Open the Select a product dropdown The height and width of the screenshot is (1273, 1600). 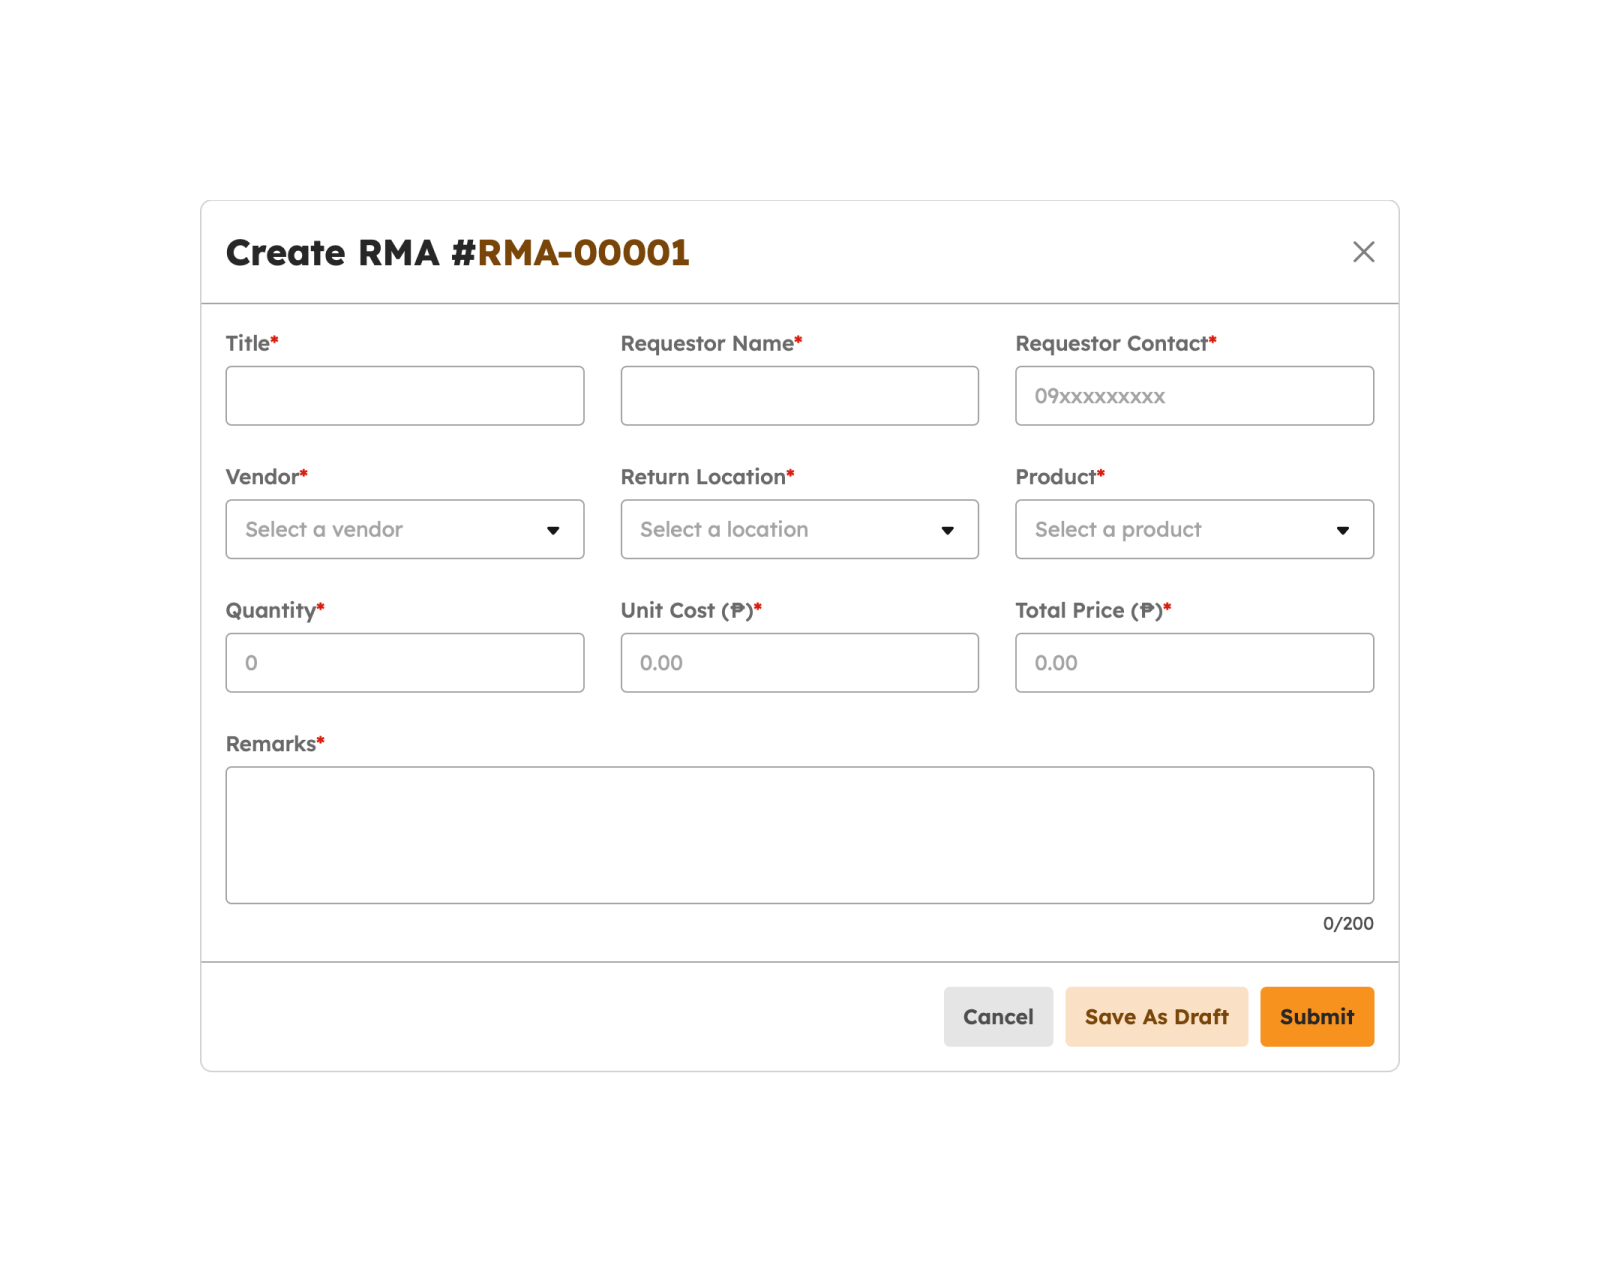tap(1194, 529)
